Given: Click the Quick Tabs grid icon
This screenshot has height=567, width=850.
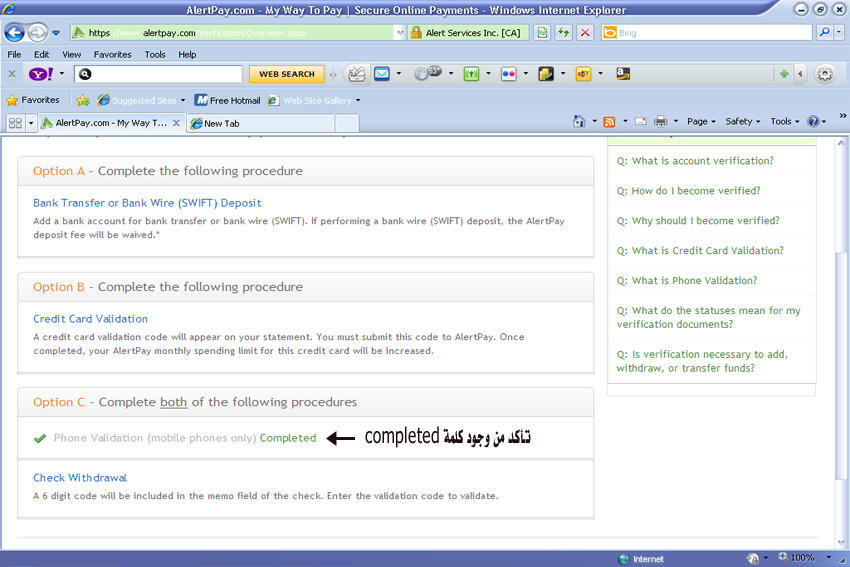Looking at the screenshot, I should [15, 123].
